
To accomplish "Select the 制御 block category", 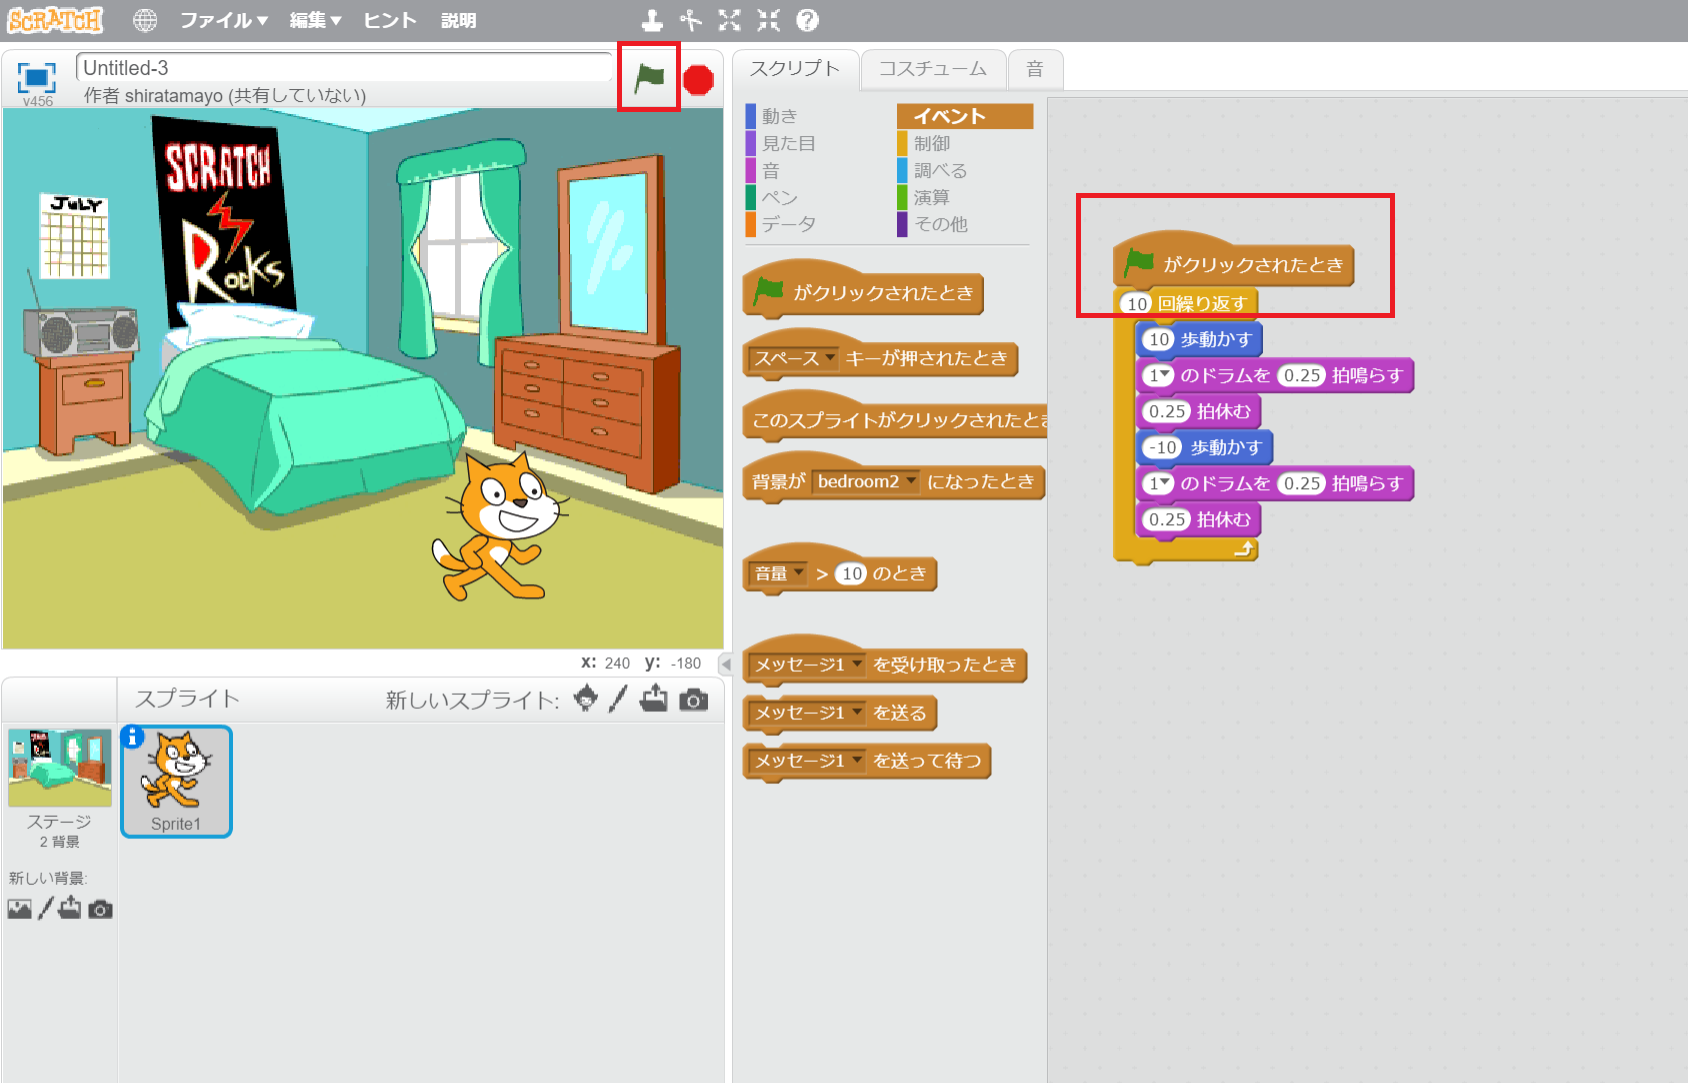I will point(931,143).
